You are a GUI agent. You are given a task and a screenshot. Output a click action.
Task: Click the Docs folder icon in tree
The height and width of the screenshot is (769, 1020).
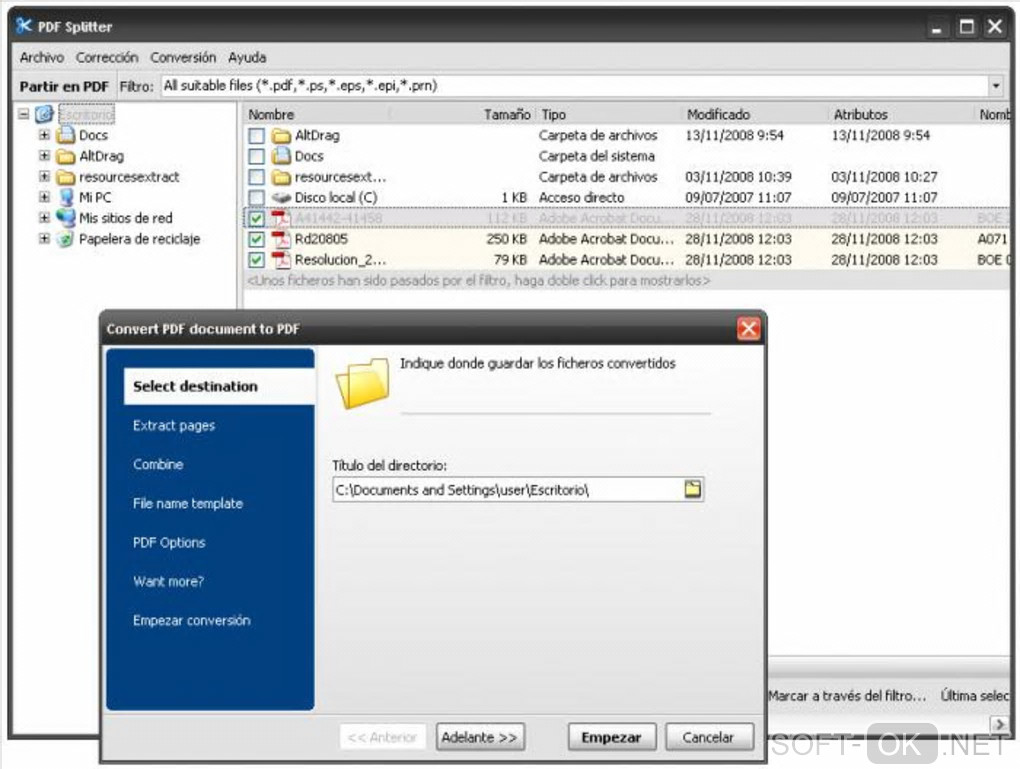[x=65, y=135]
